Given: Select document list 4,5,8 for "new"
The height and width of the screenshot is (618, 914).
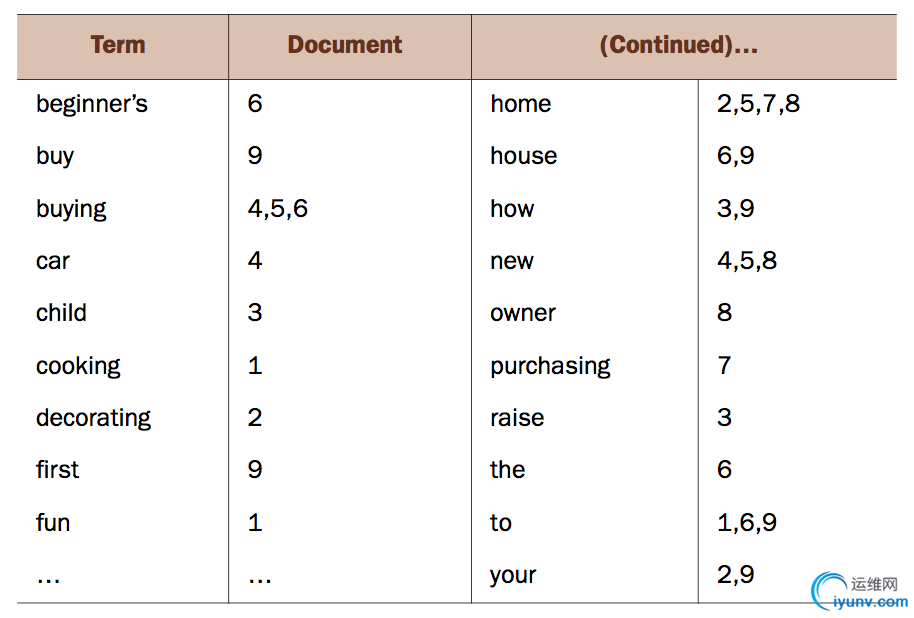Looking at the screenshot, I should 747,261.
